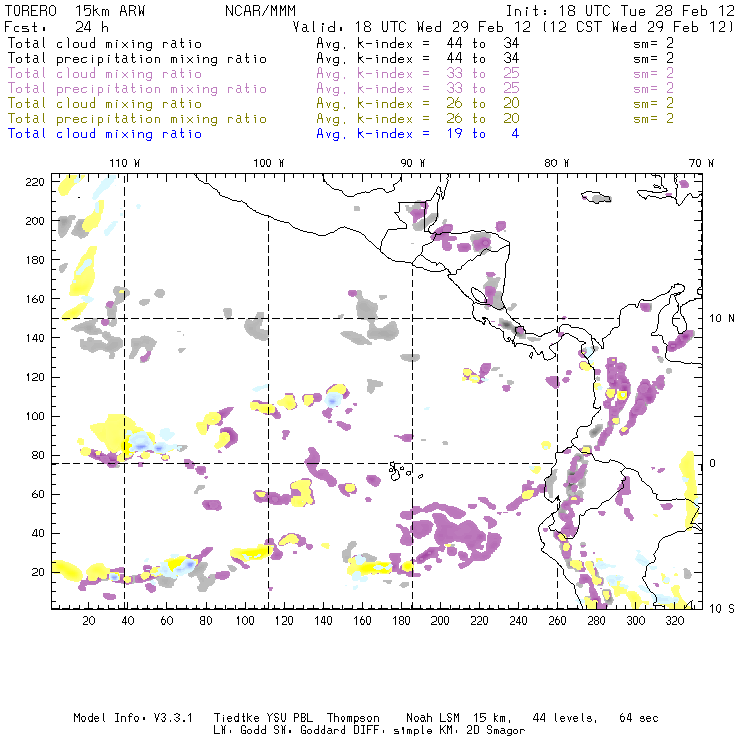Click the "(12 CST Wed 29 Feb 12)" text

638,27
